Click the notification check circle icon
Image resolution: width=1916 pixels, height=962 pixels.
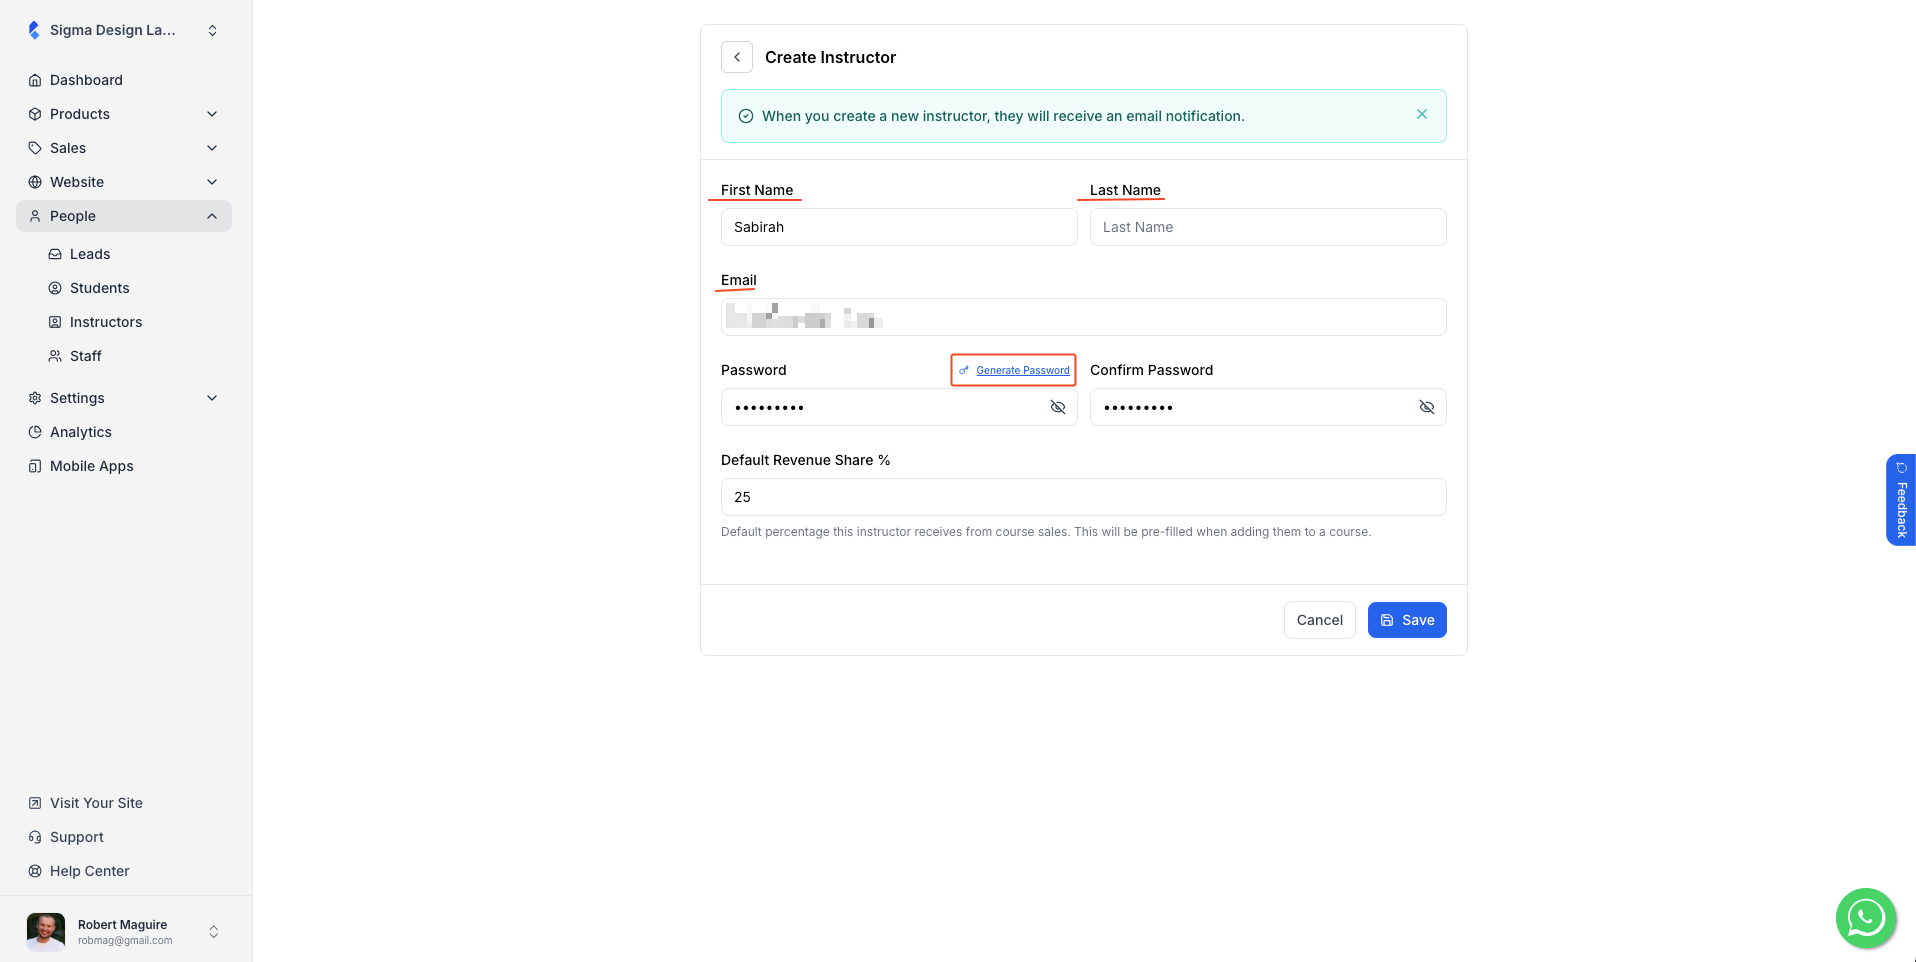[746, 116]
